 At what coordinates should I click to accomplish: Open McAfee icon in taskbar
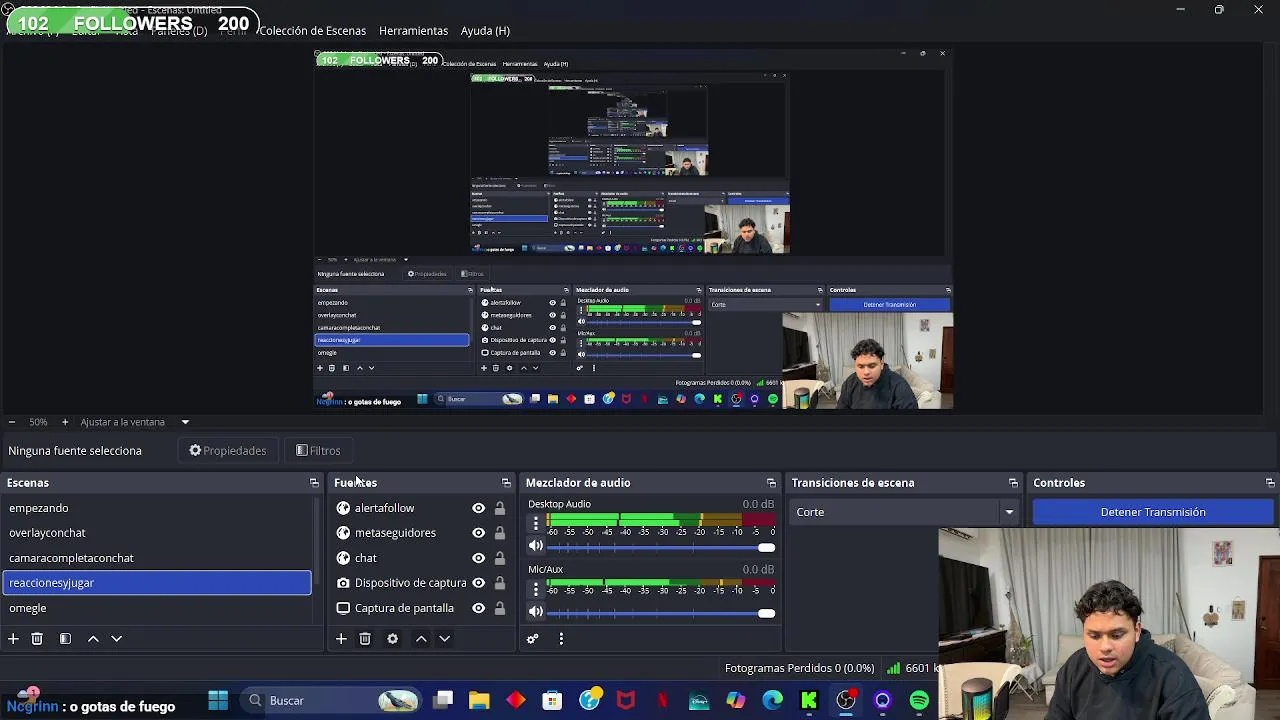(x=626, y=701)
